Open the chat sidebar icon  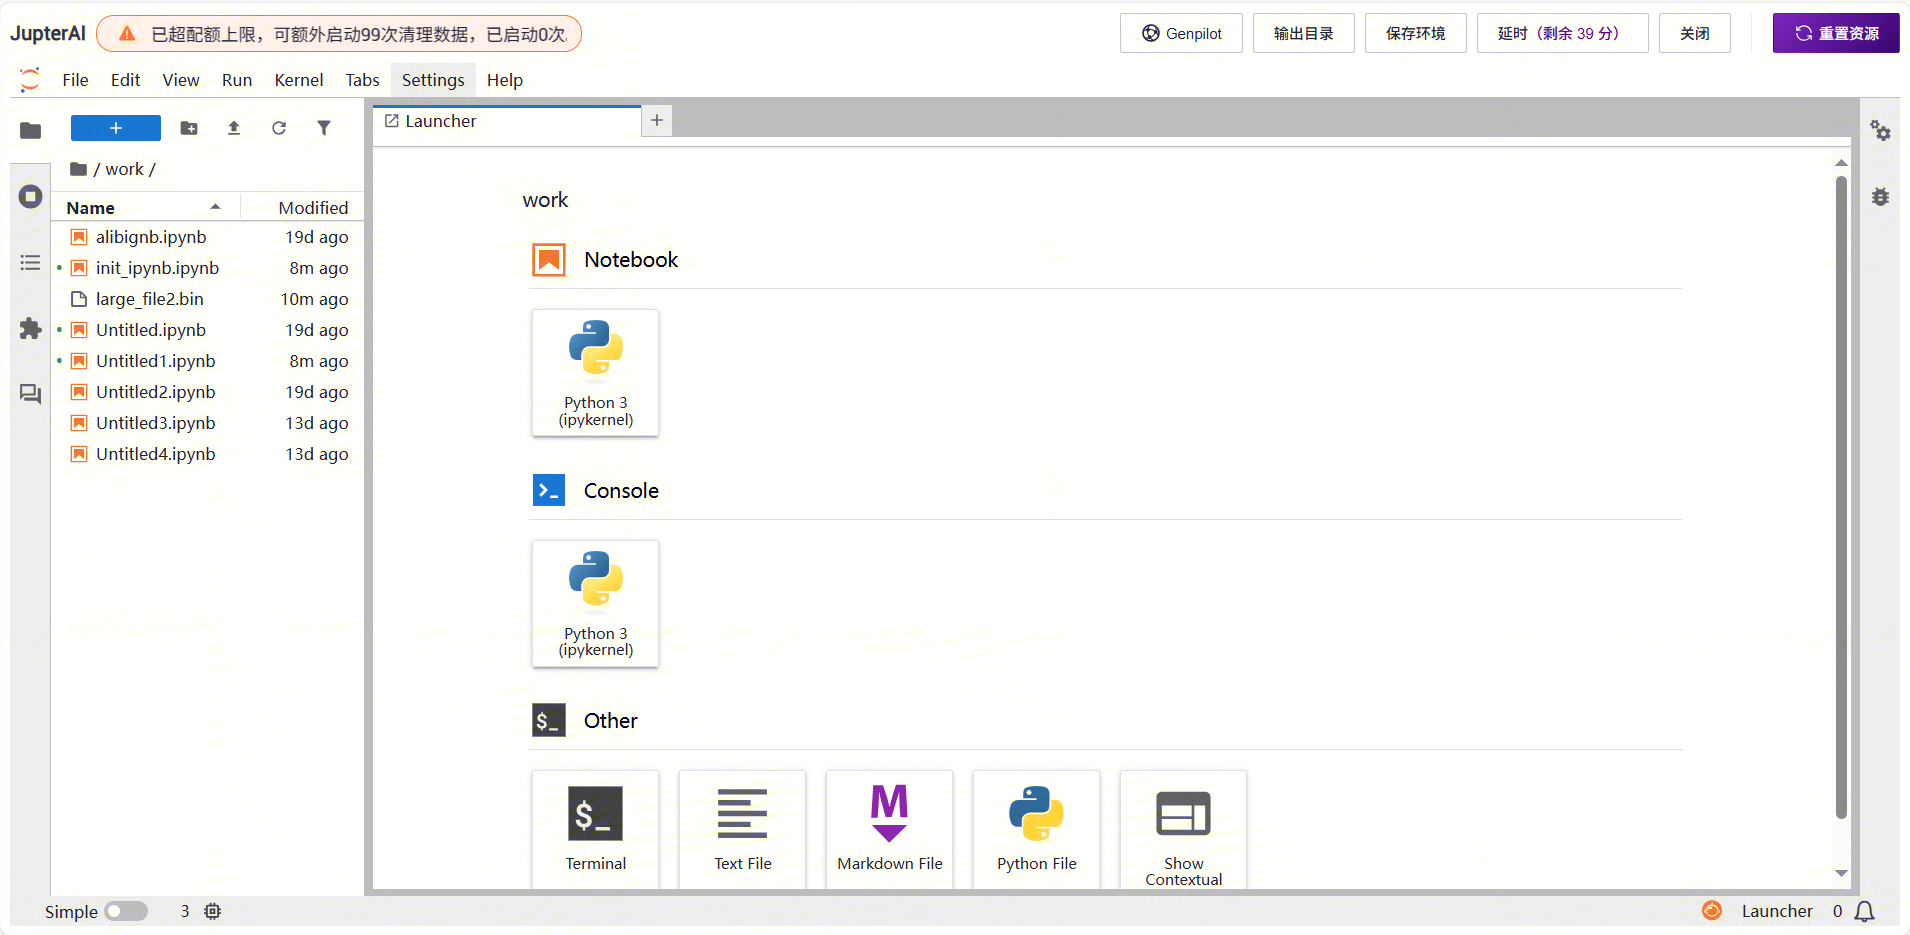pyautogui.click(x=31, y=394)
